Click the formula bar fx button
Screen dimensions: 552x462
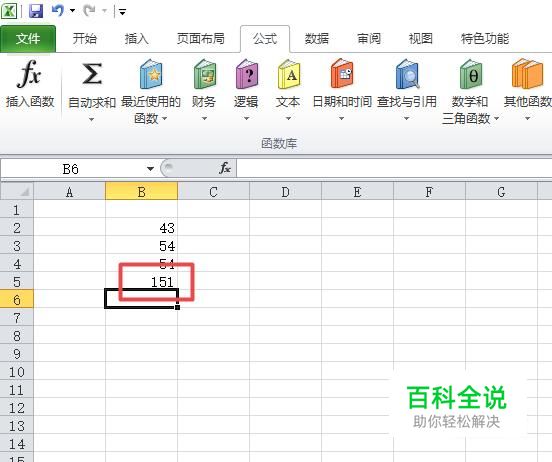point(225,168)
